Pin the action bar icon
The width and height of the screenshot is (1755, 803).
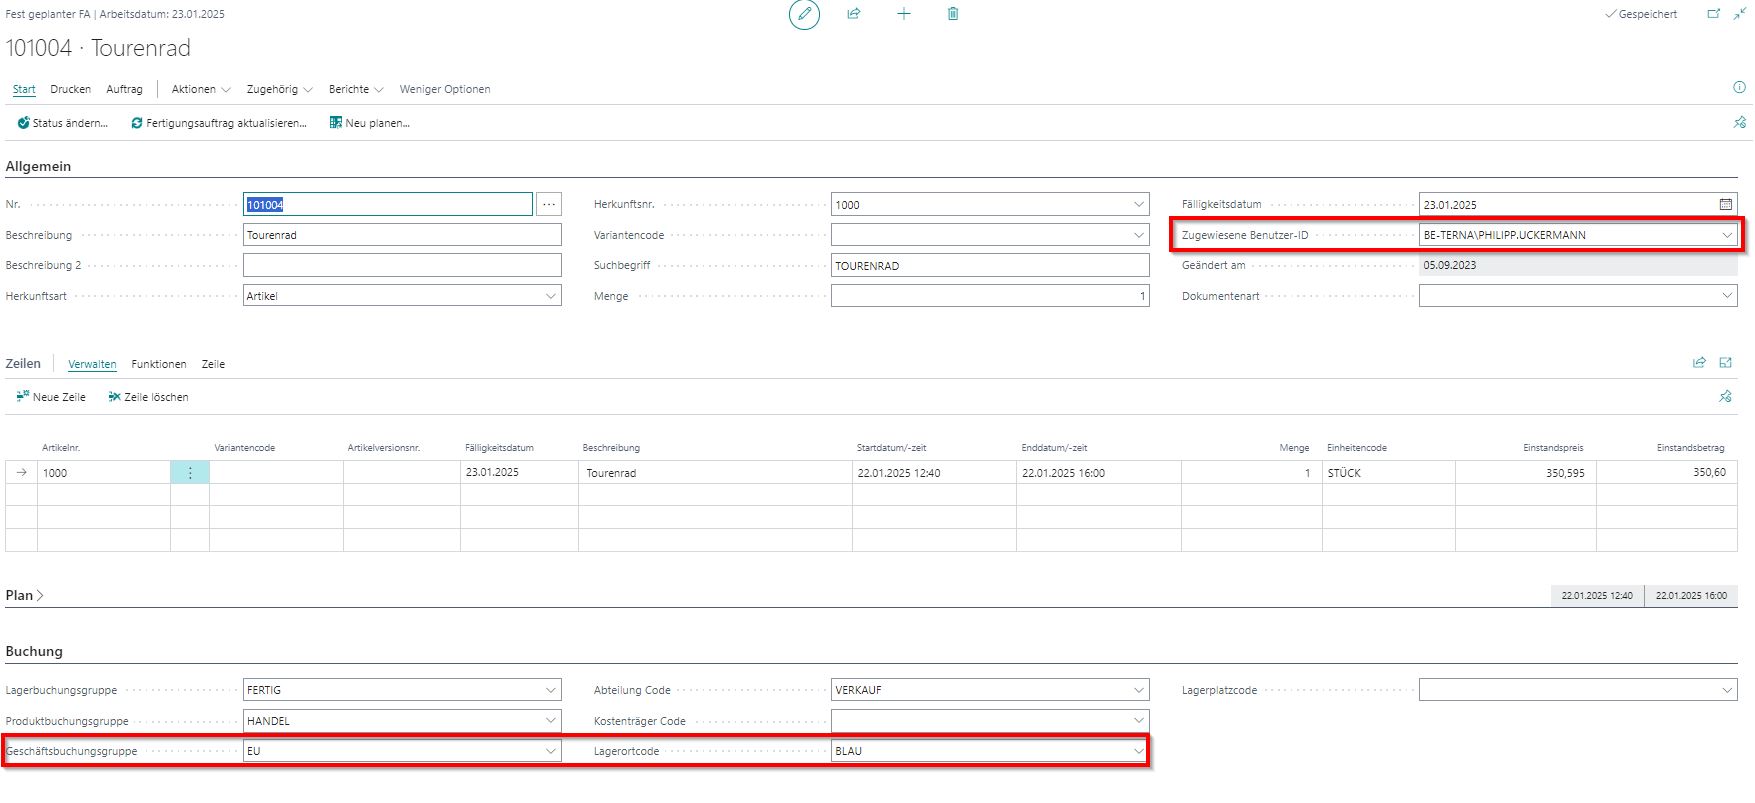pyautogui.click(x=1739, y=123)
